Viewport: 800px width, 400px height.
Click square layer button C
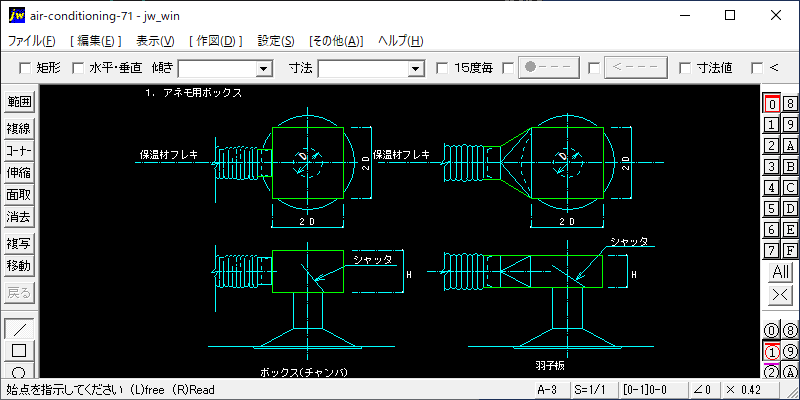[790, 188]
